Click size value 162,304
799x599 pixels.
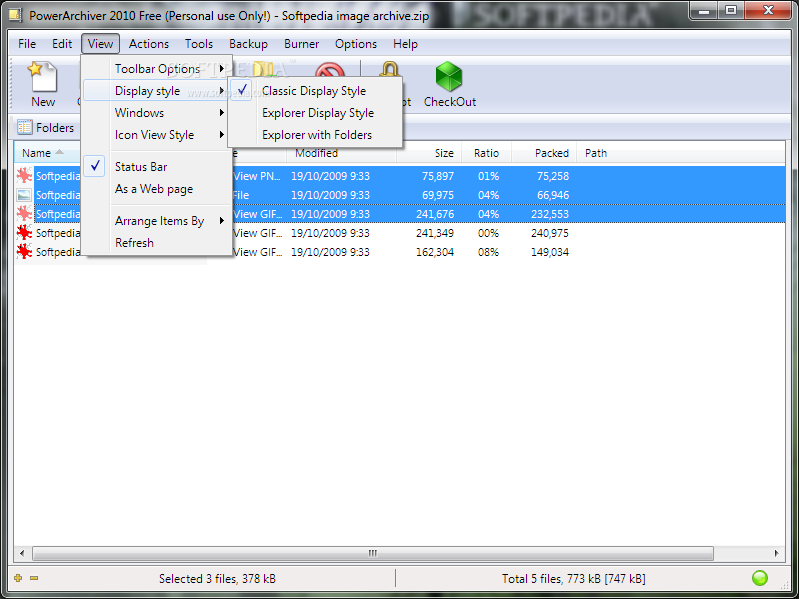pyautogui.click(x=435, y=252)
